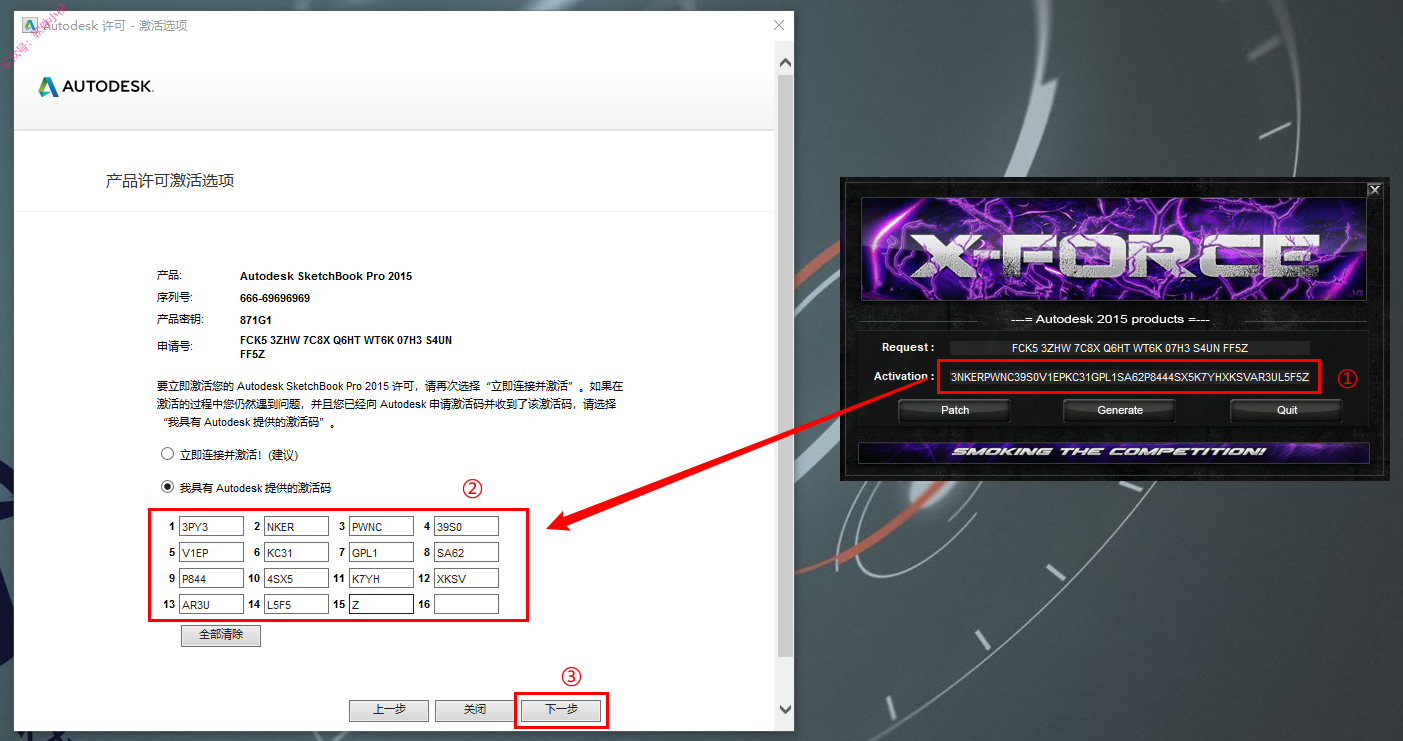Click the vertical scrollbar thumb of the dialog

click(785, 365)
